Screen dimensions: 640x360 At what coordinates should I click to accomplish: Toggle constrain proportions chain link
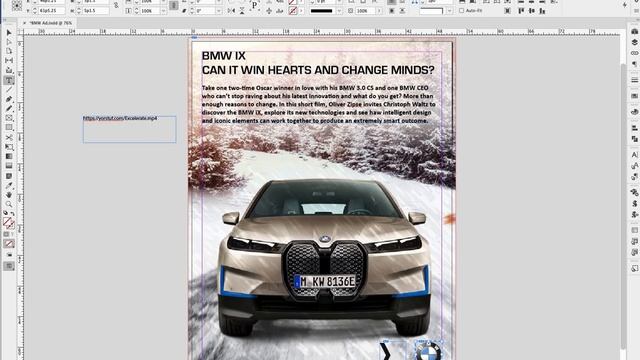[x=116, y=6]
